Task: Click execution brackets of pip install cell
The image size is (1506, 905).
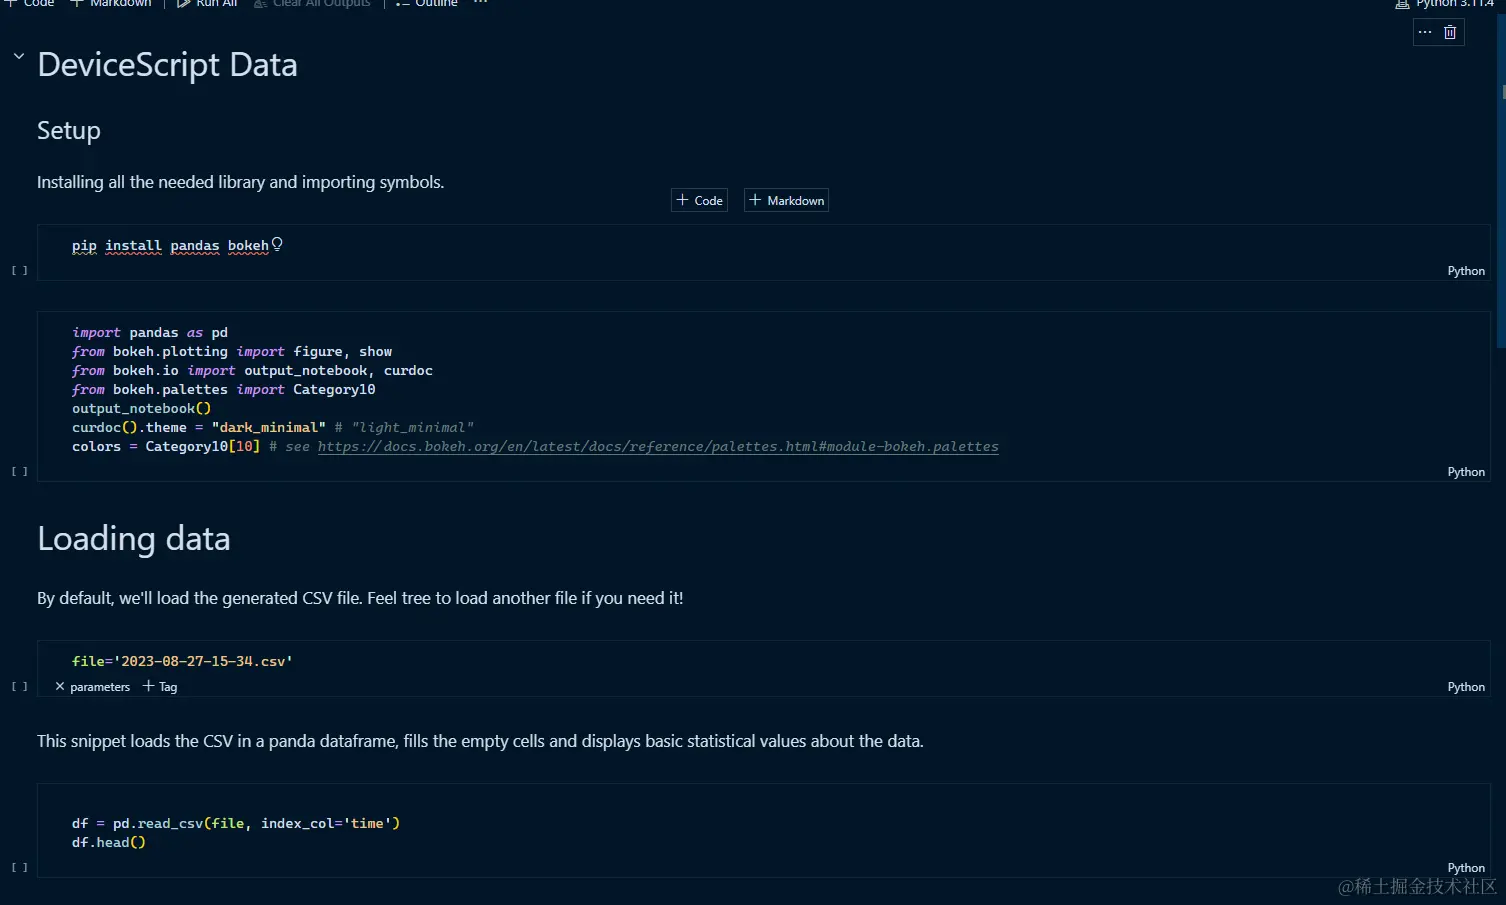Action: 19,271
